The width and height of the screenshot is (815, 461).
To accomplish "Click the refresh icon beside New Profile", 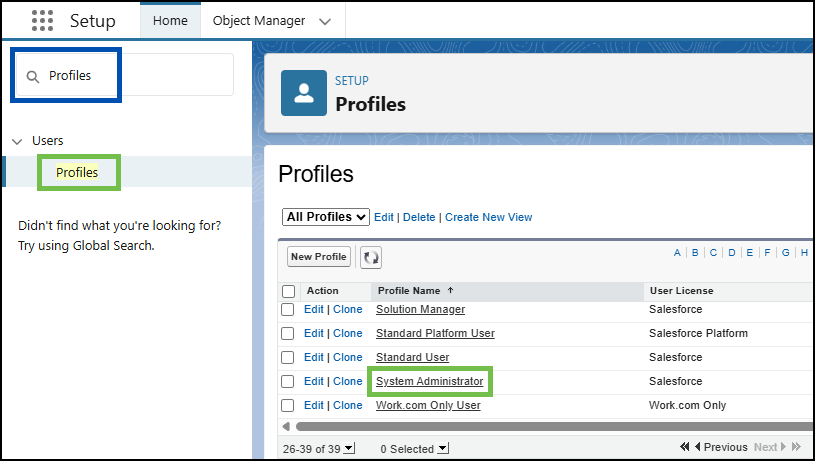I will (x=371, y=257).
